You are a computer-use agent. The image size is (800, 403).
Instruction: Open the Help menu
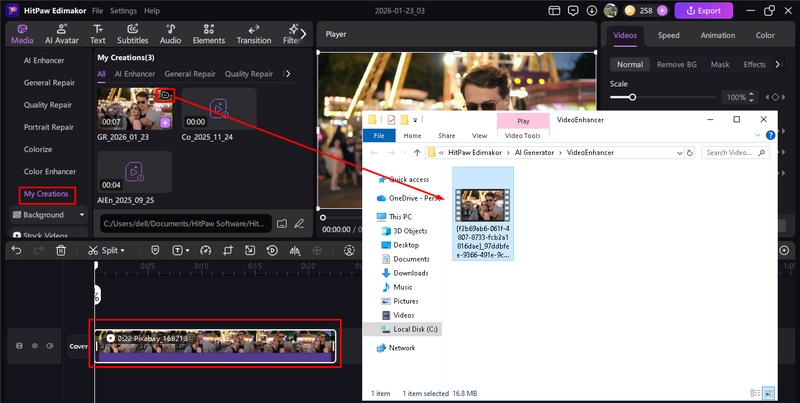tap(152, 11)
